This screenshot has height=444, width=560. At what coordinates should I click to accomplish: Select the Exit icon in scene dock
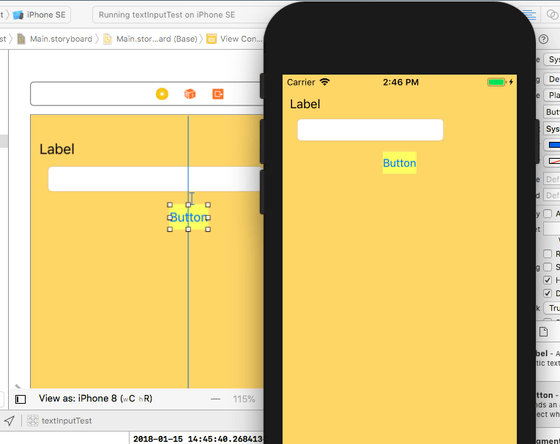tap(218, 94)
